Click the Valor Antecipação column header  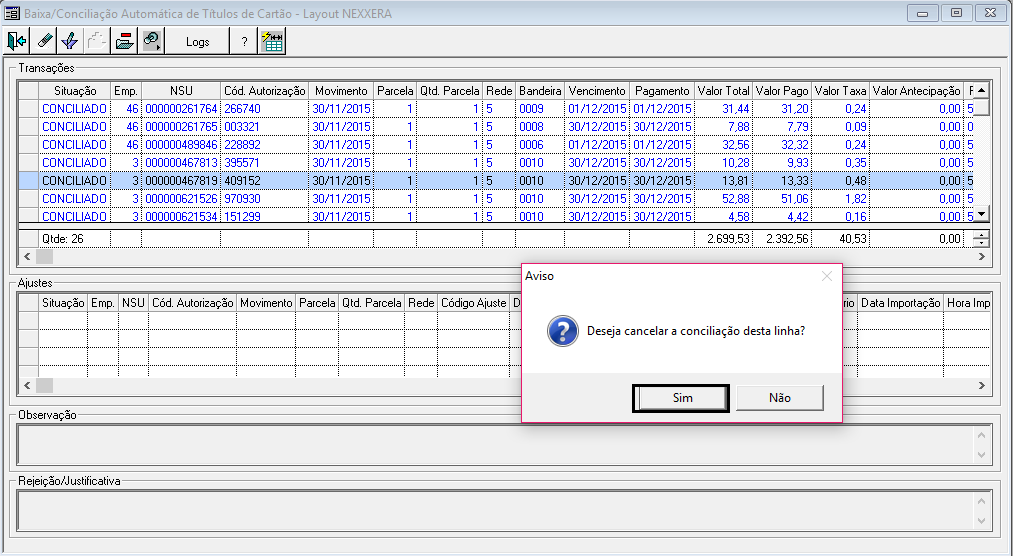pyautogui.click(x=917, y=91)
